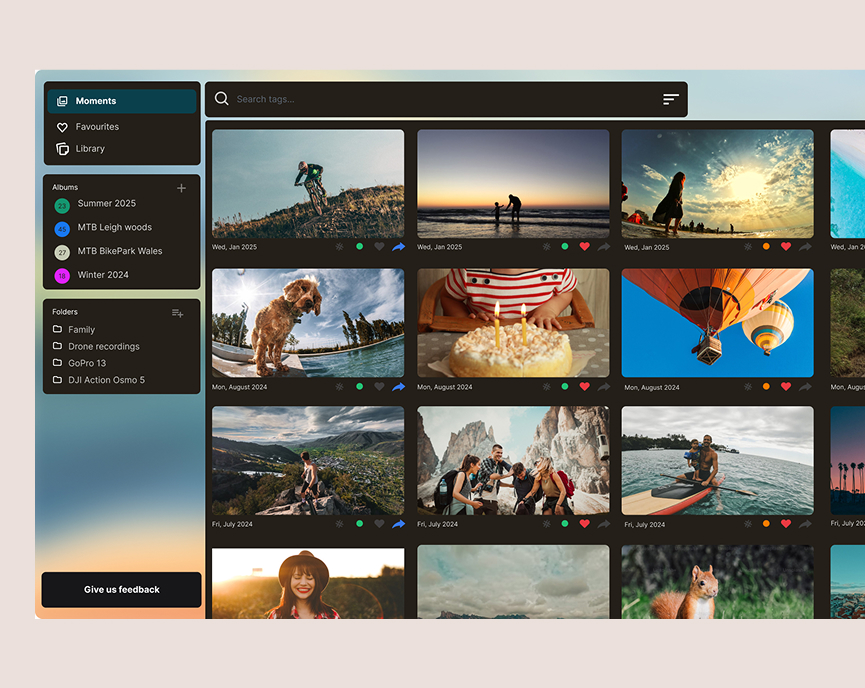Share the group of hikers photo
865x688 pixels.
[x=604, y=524]
